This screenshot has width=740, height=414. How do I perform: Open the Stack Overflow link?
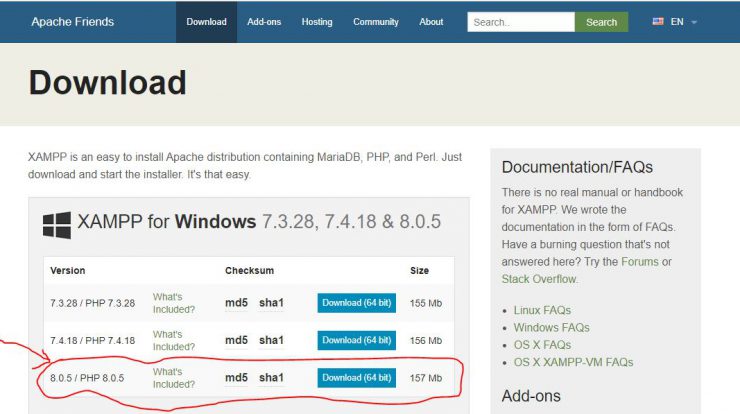click(538, 279)
